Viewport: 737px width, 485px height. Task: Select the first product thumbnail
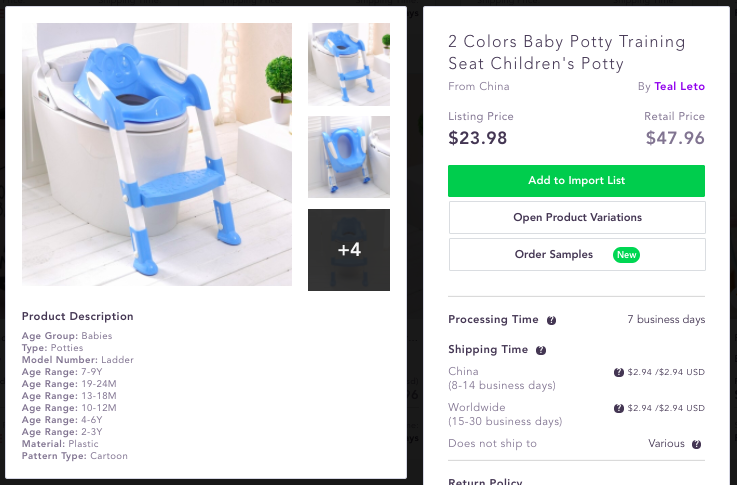point(348,64)
